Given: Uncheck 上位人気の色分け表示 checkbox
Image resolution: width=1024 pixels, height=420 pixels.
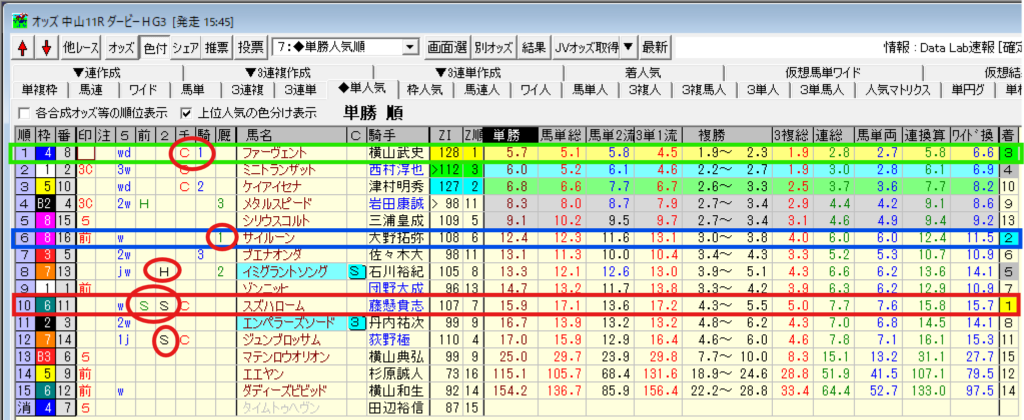Looking at the screenshot, I should (185, 112).
